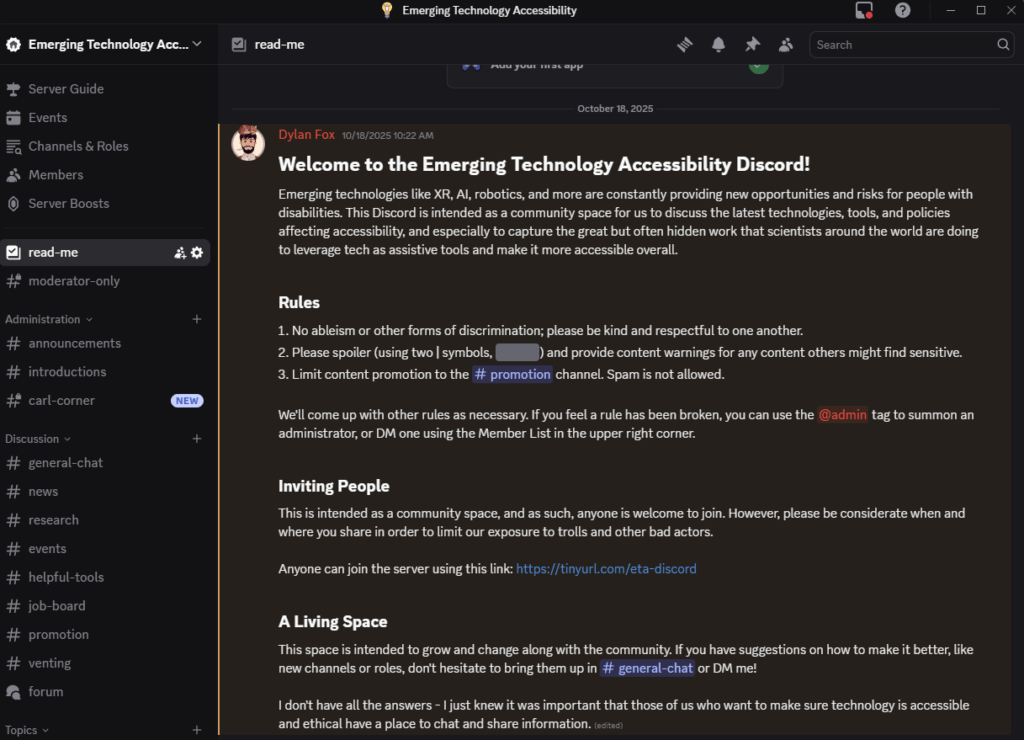This screenshot has width=1024, height=740.
Task: Open the Threads icon in channel header
Action: pyautogui.click(x=685, y=44)
